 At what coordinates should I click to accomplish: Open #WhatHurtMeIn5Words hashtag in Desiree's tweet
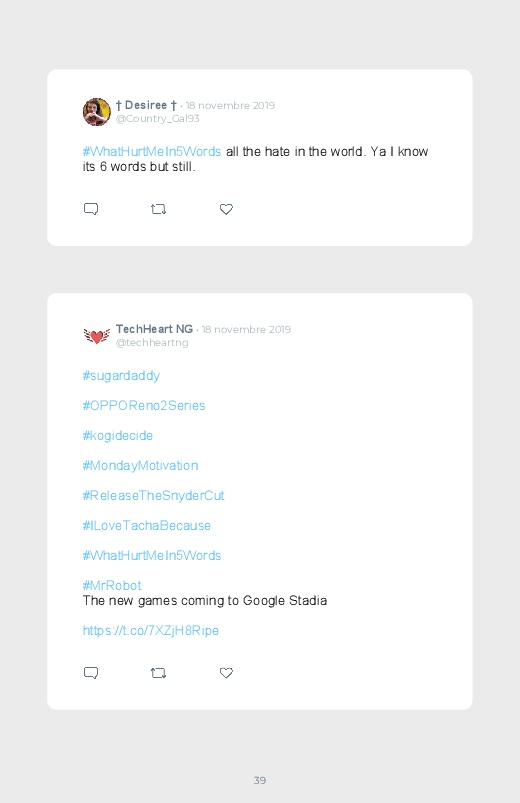click(152, 152)
